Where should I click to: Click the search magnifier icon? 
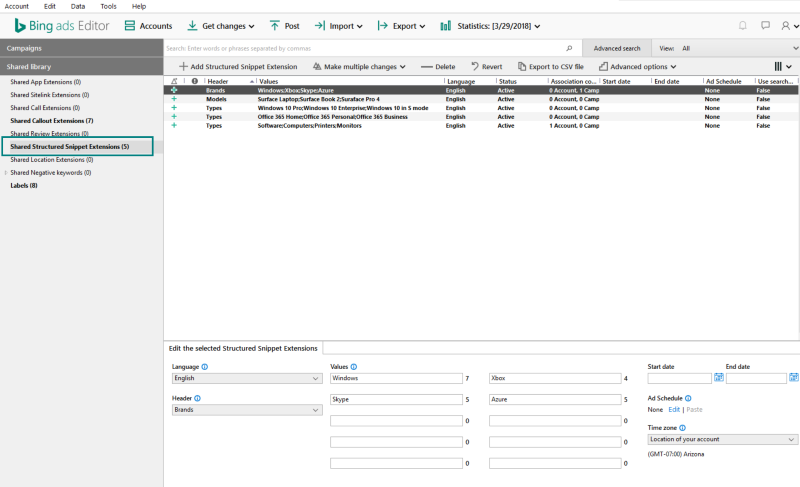pos(570,47)
